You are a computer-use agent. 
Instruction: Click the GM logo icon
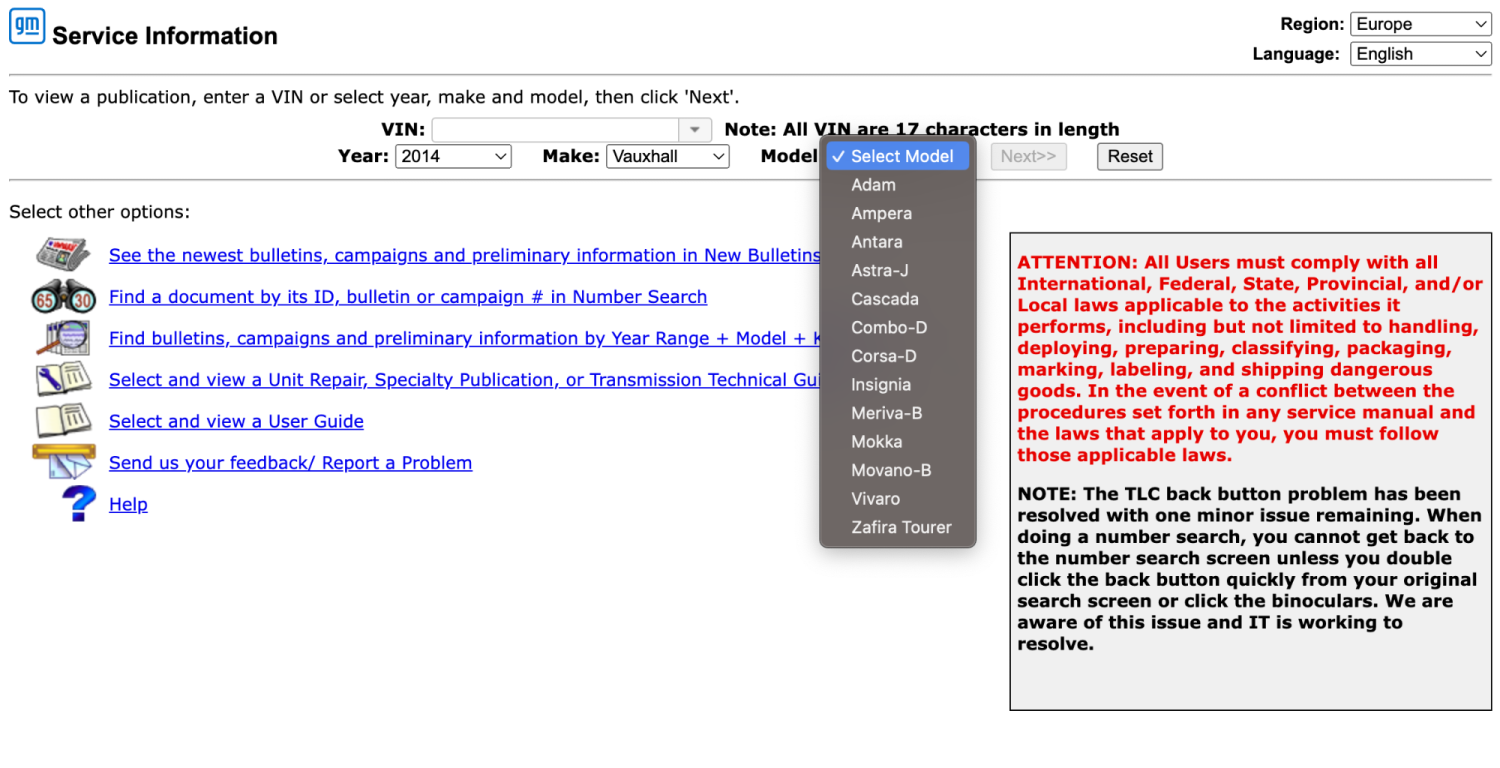(x=27, y=26)
